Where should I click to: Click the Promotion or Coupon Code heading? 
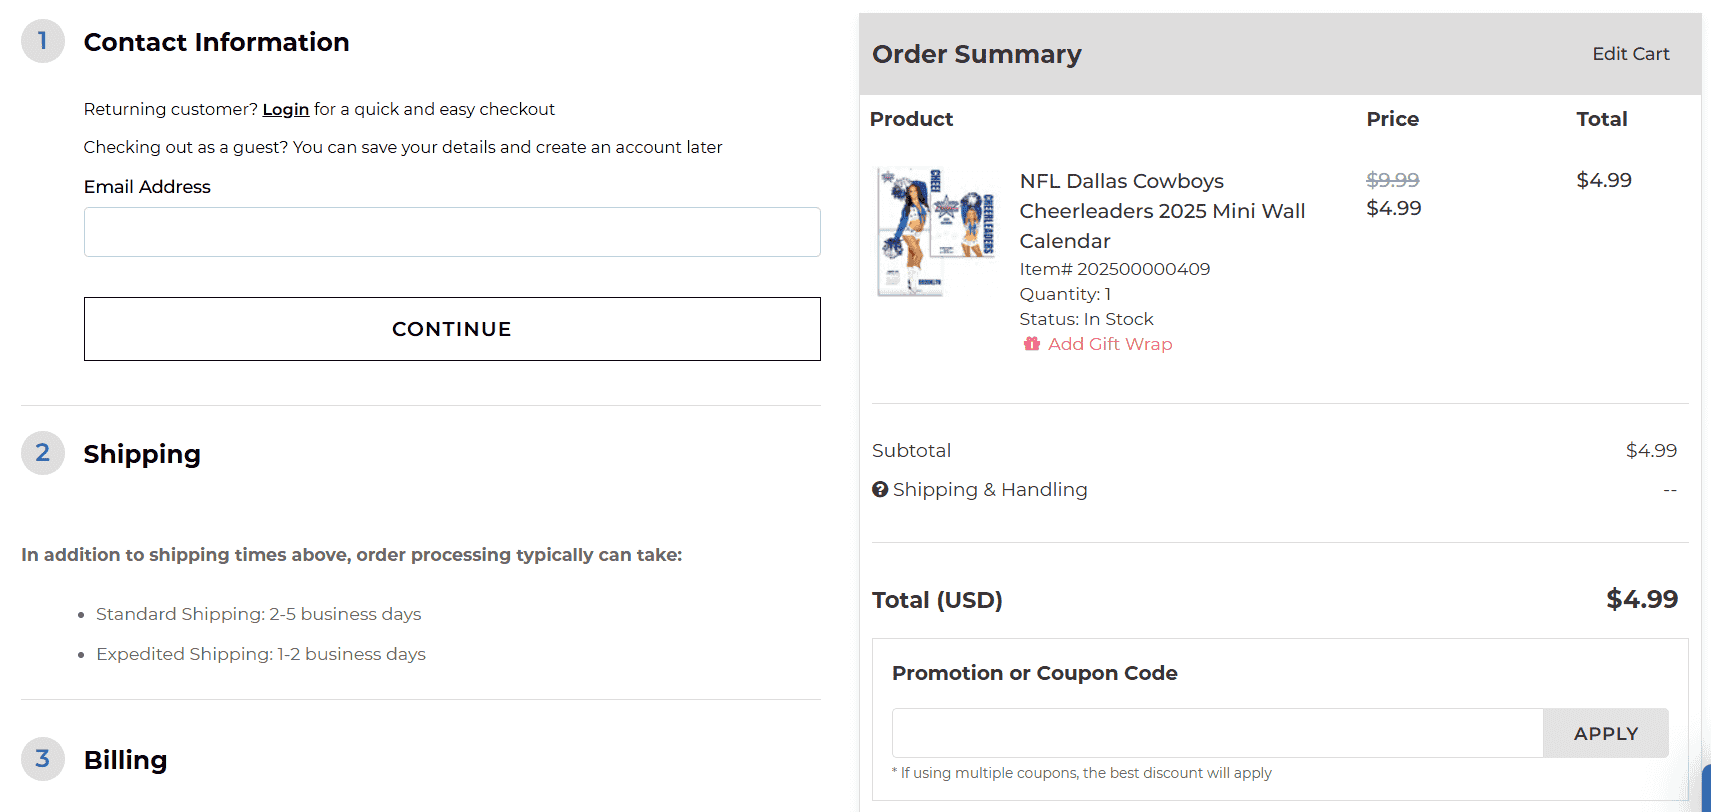(x=1034, y=673)
